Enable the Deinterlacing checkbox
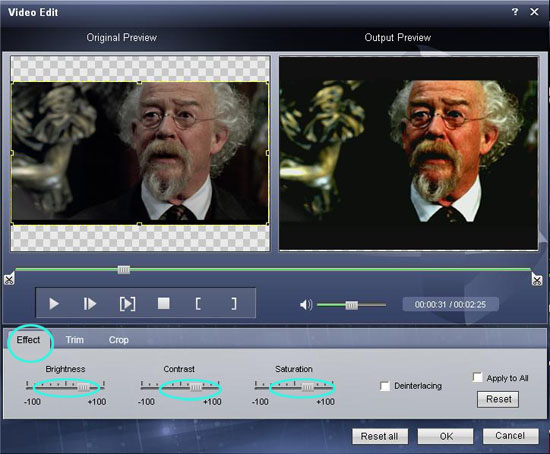This screenshot has height=454, width=550. click(x=385, y=386)
